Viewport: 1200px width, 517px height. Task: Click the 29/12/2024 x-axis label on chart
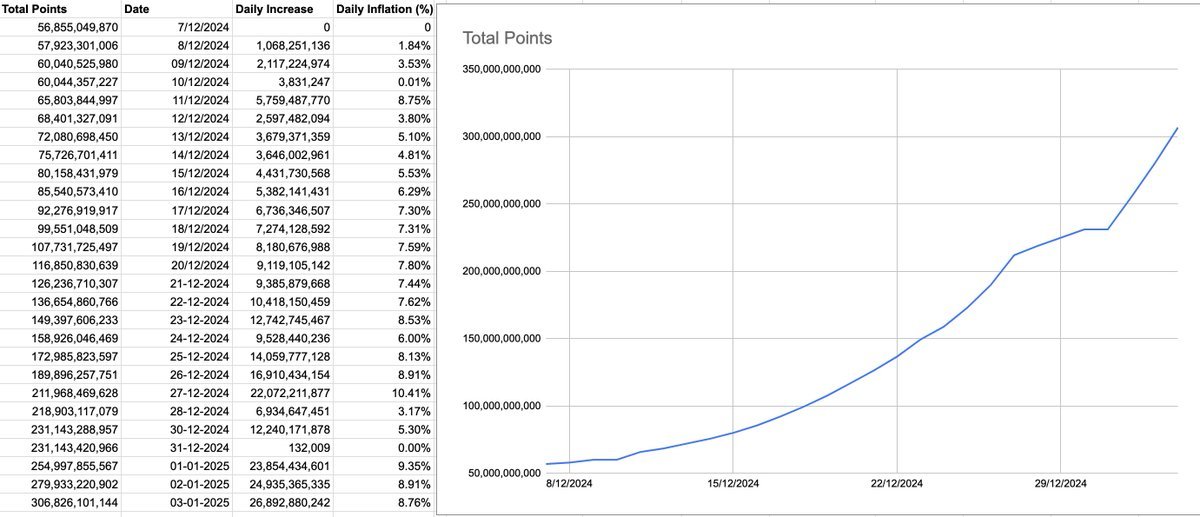1060,484
